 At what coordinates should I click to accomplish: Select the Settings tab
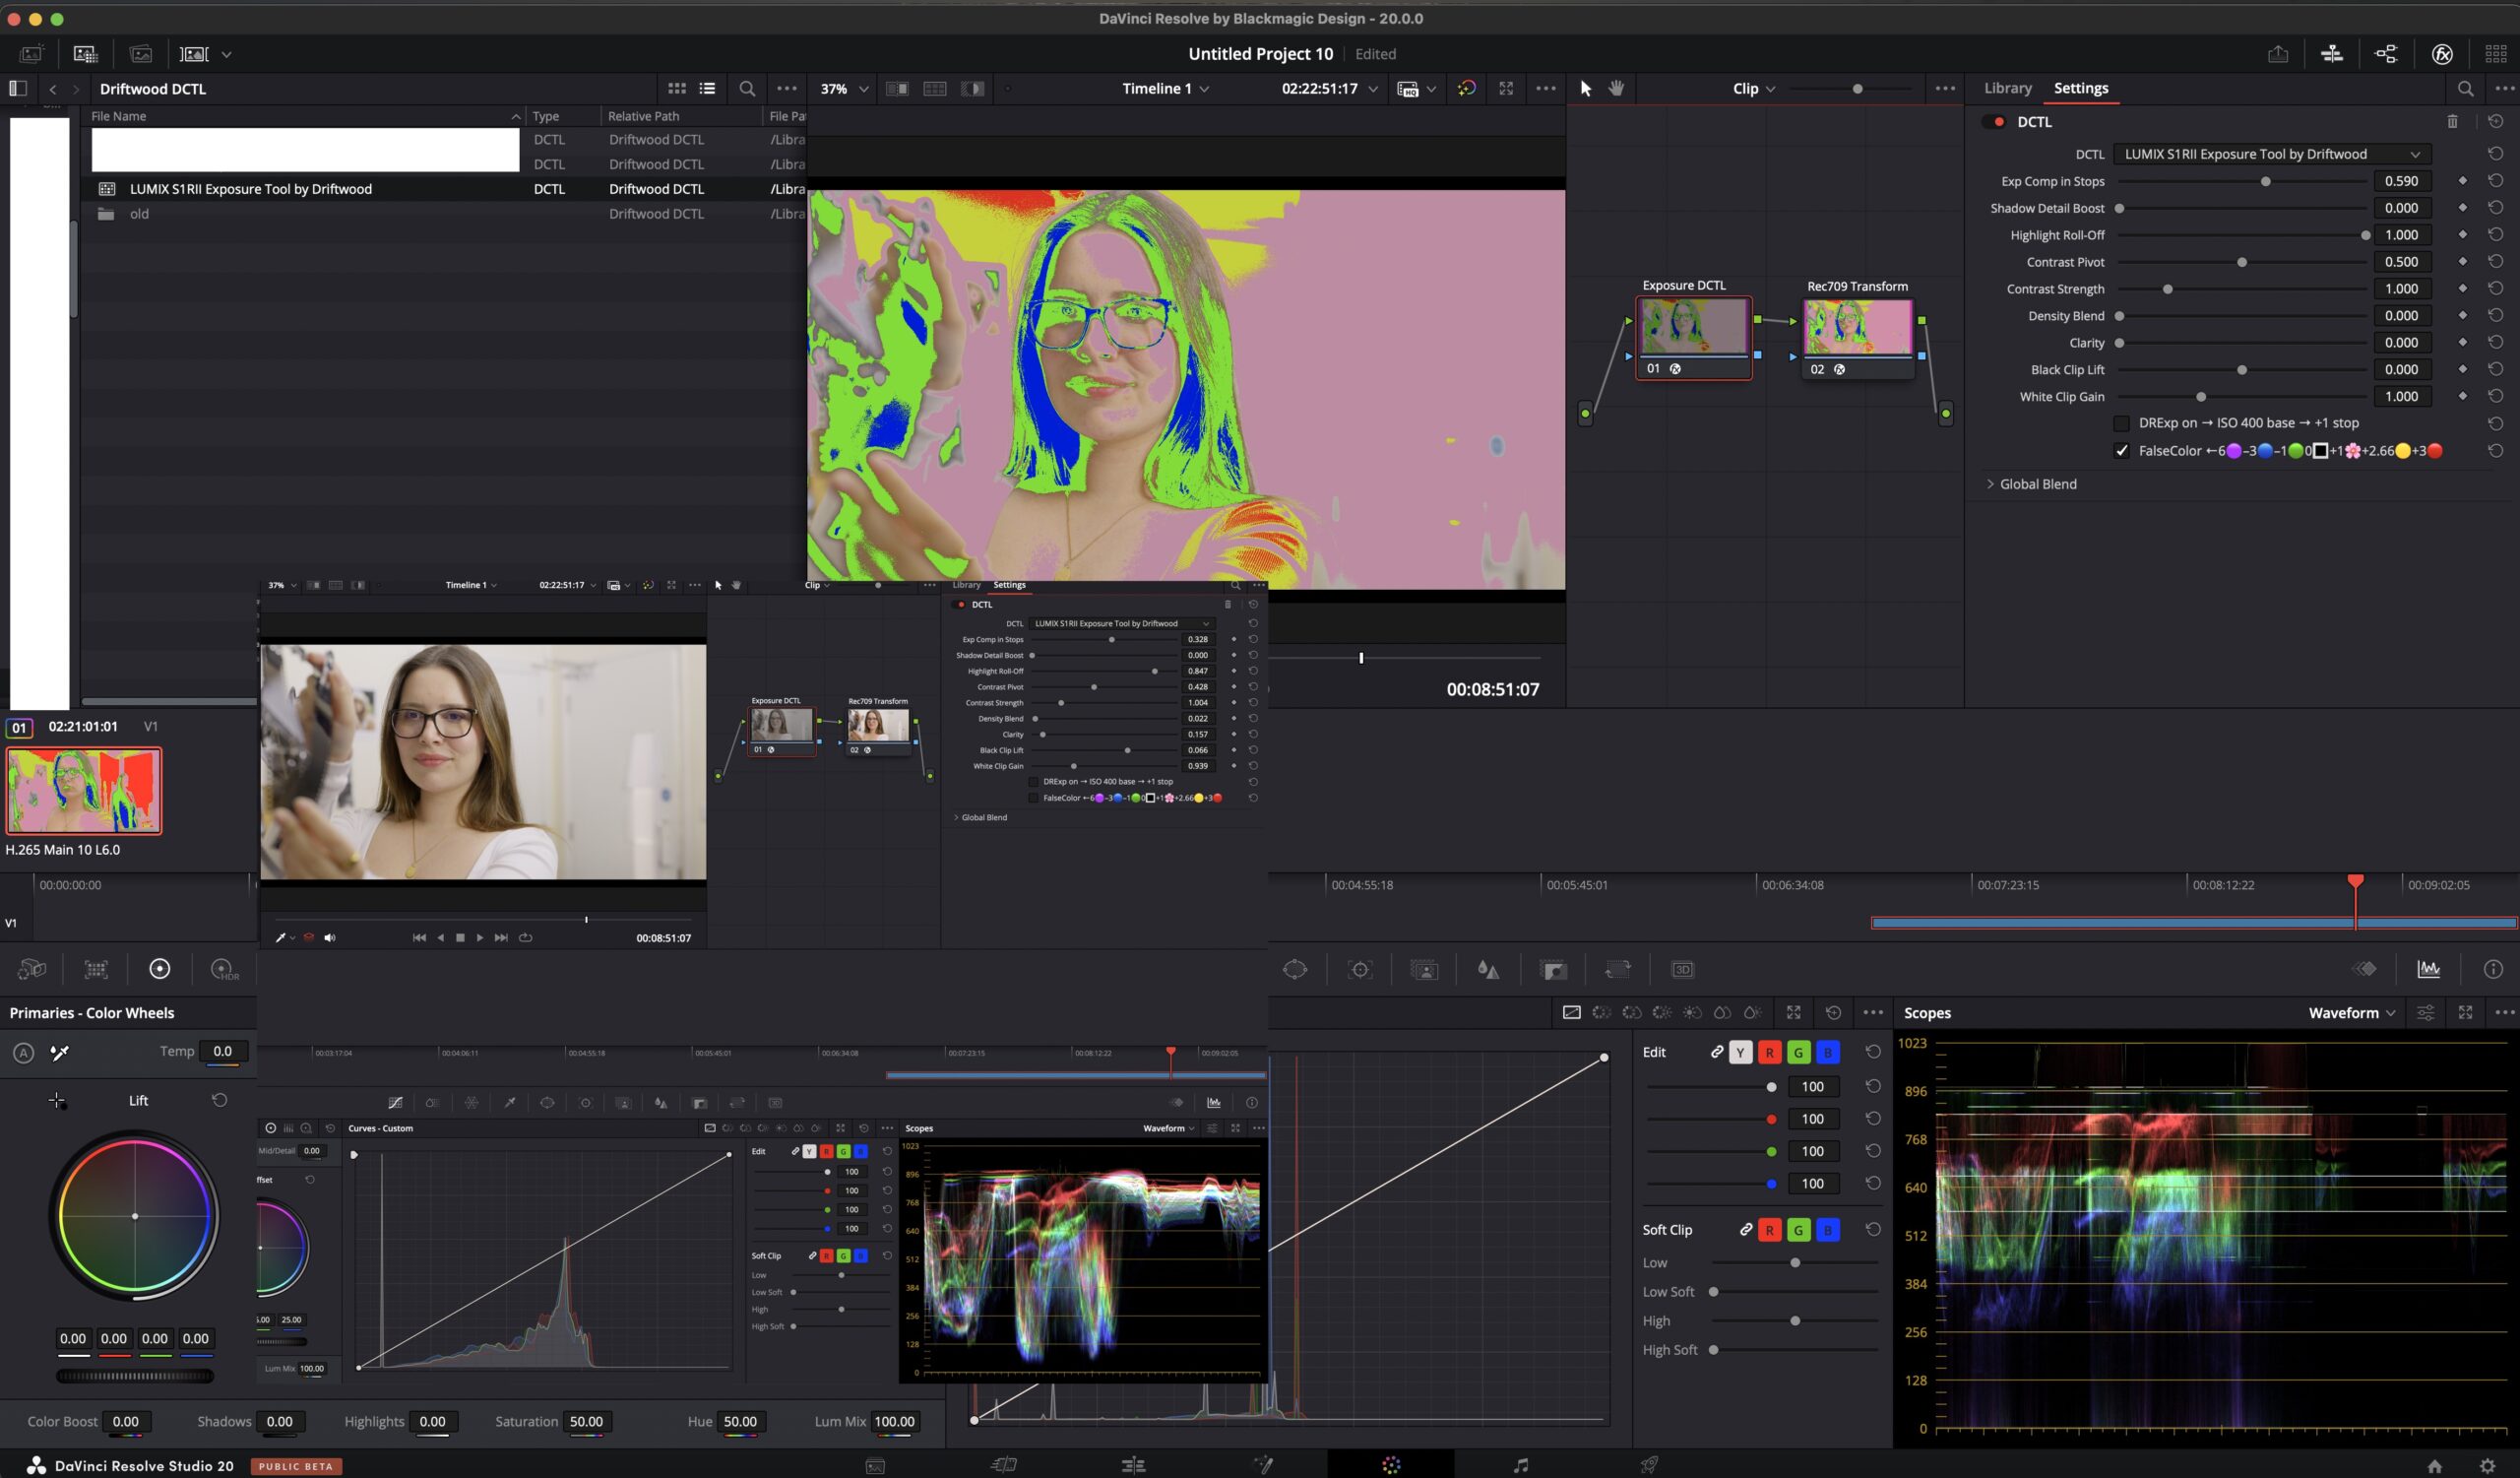[2080, 88]
